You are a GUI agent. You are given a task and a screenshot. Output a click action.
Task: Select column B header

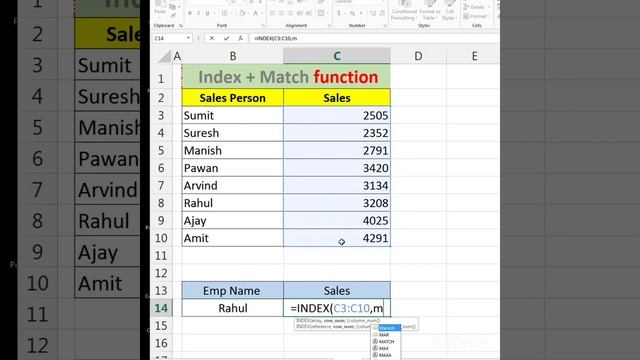pos(233,56)
